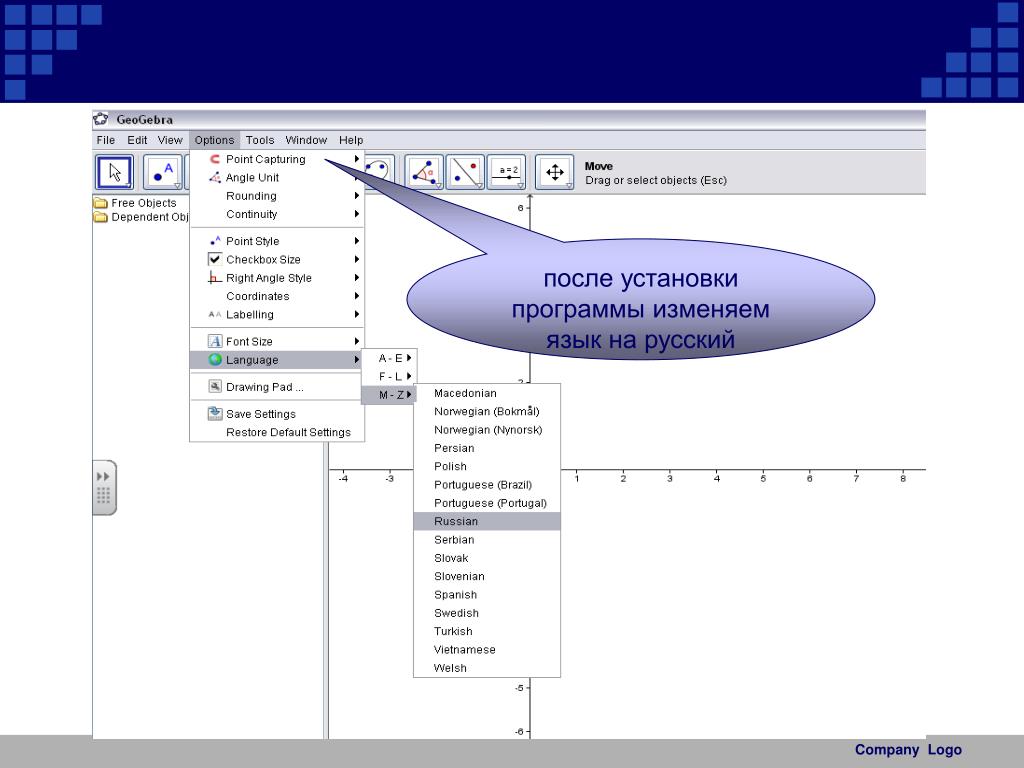Select the Reflect object about line tool

click(465, 172)
